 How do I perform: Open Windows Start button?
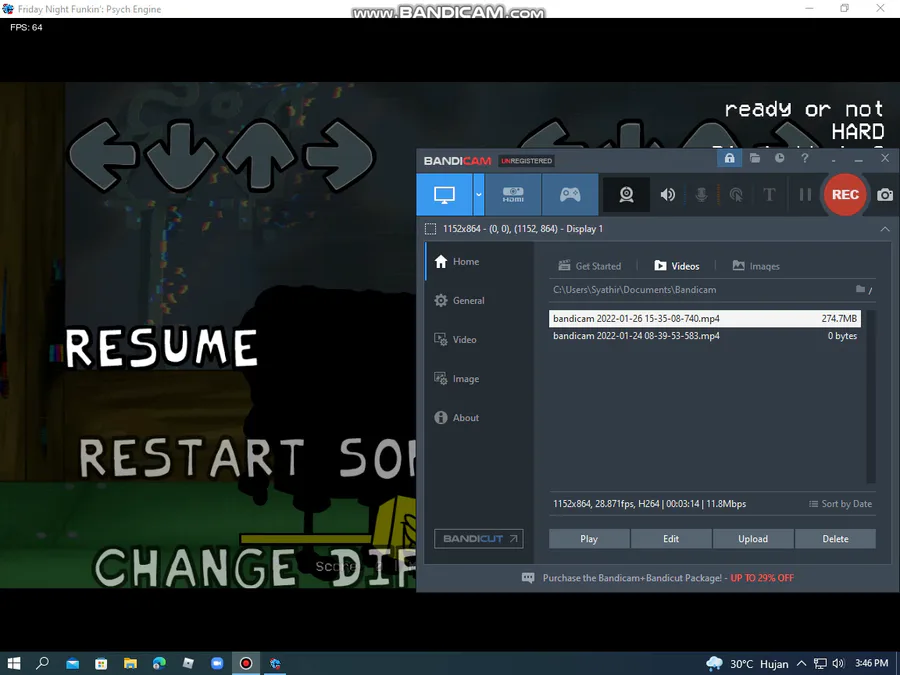[x=14, y=664]
